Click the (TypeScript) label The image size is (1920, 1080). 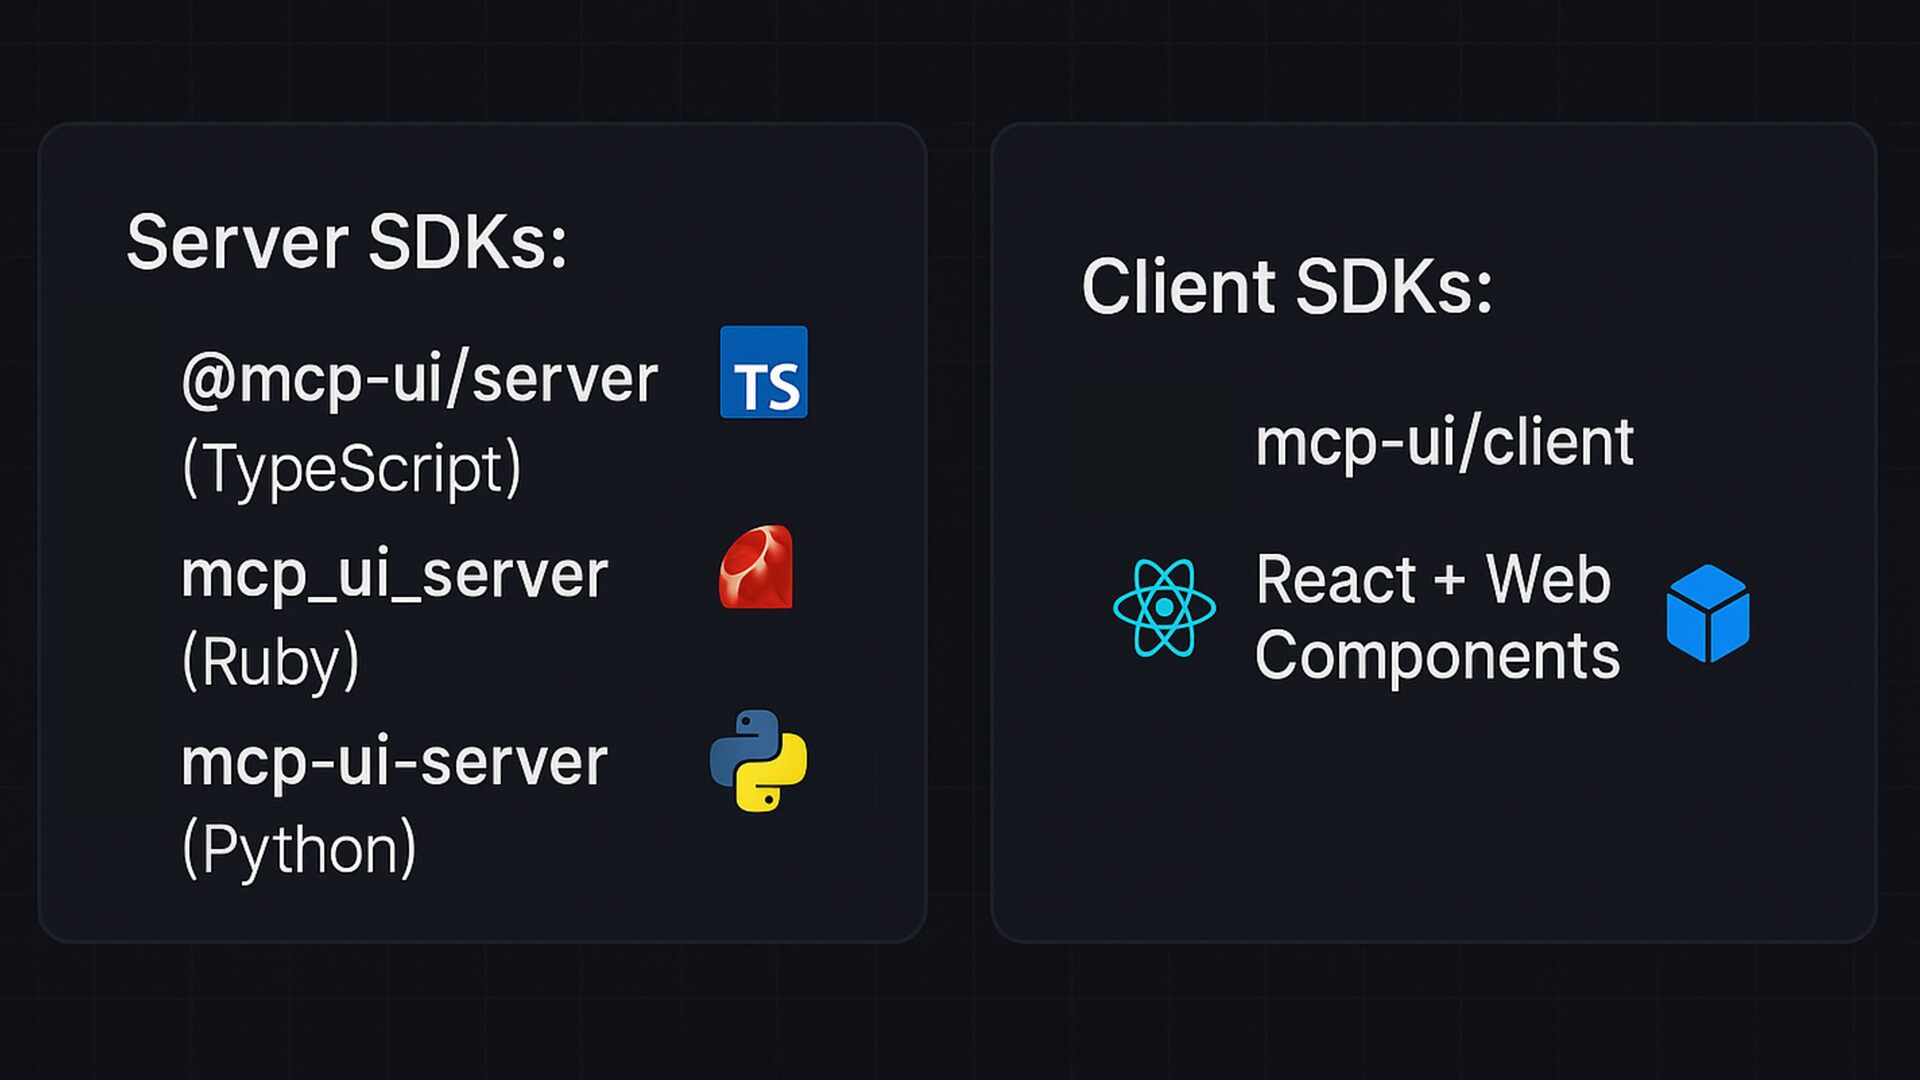tap(351, 467)
